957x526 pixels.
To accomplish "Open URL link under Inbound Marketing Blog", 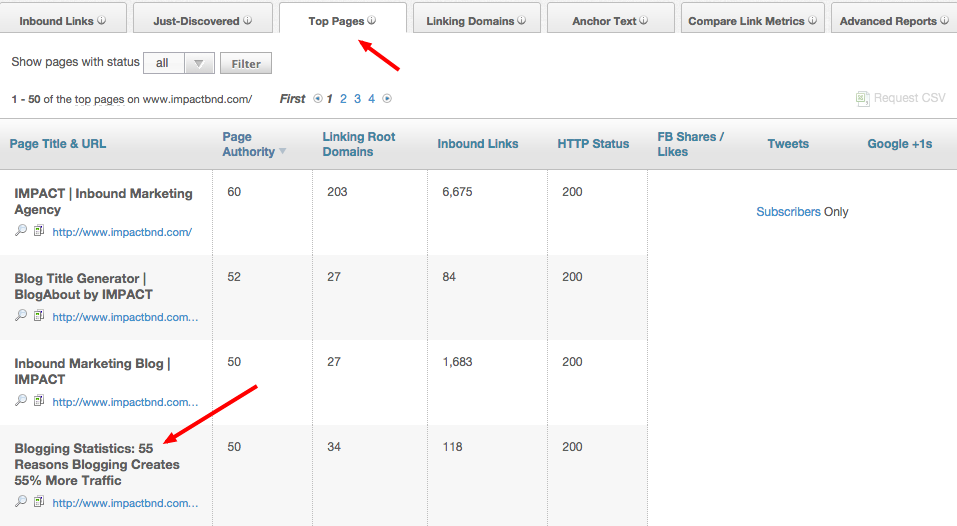I will [x=125, y=402].
